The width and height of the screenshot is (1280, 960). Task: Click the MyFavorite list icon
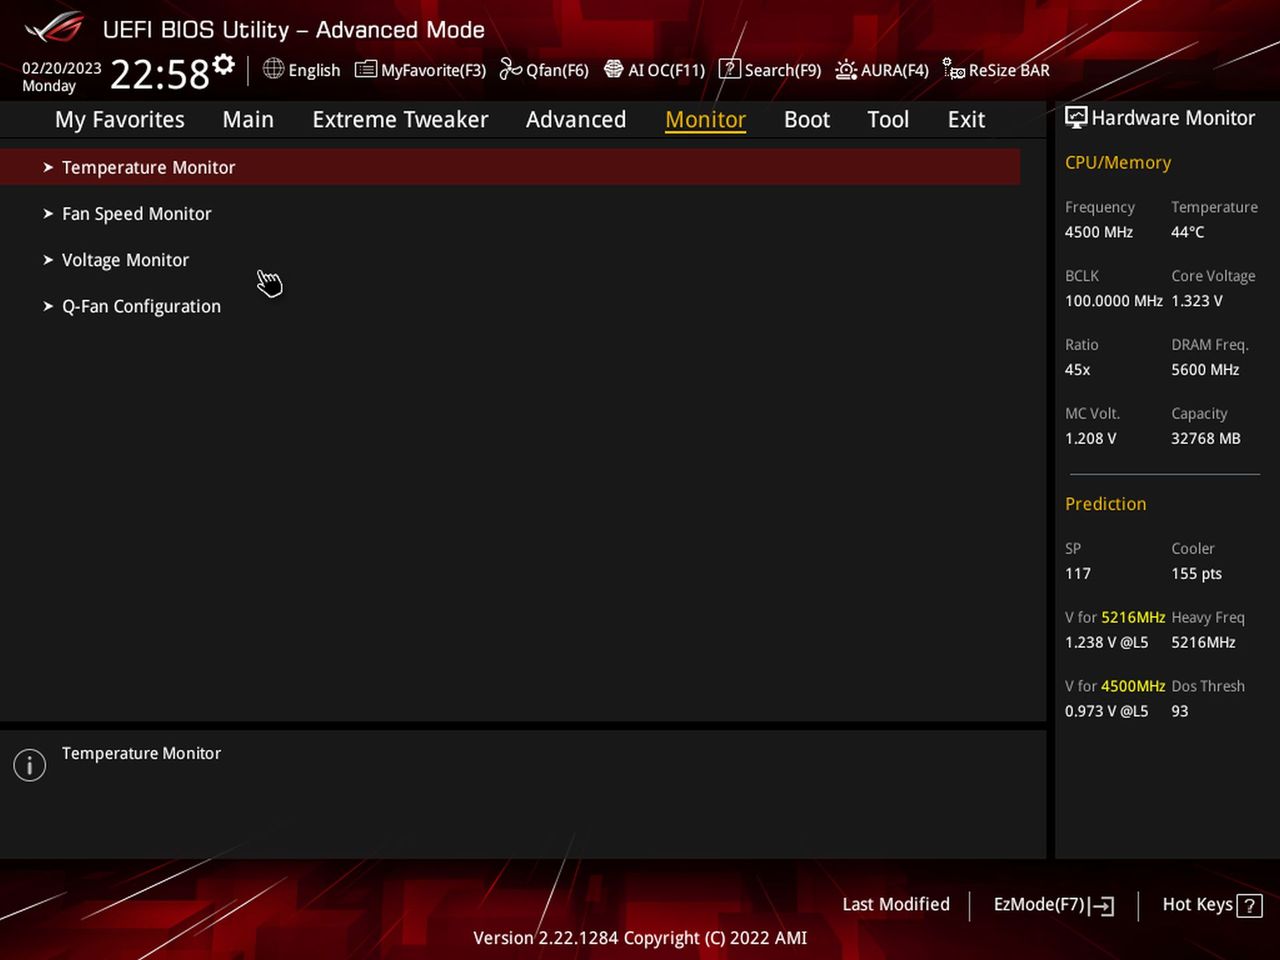[x=366, y=69]
